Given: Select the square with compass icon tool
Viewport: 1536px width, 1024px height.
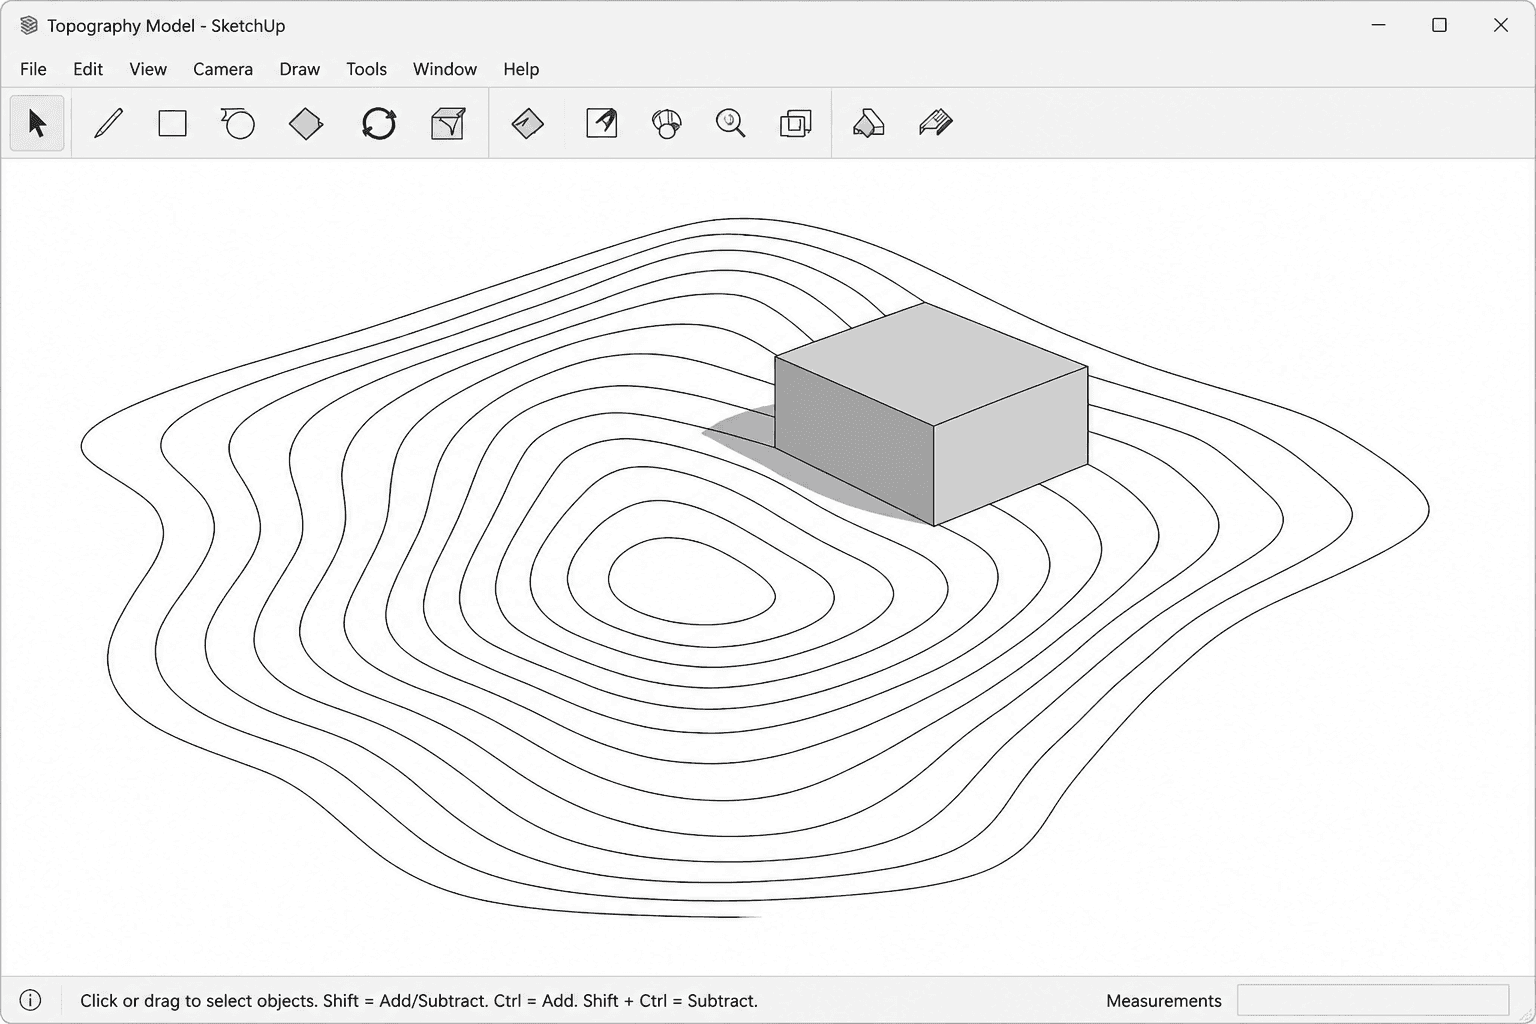Looking at the screenshot, I should coord(601,123).
